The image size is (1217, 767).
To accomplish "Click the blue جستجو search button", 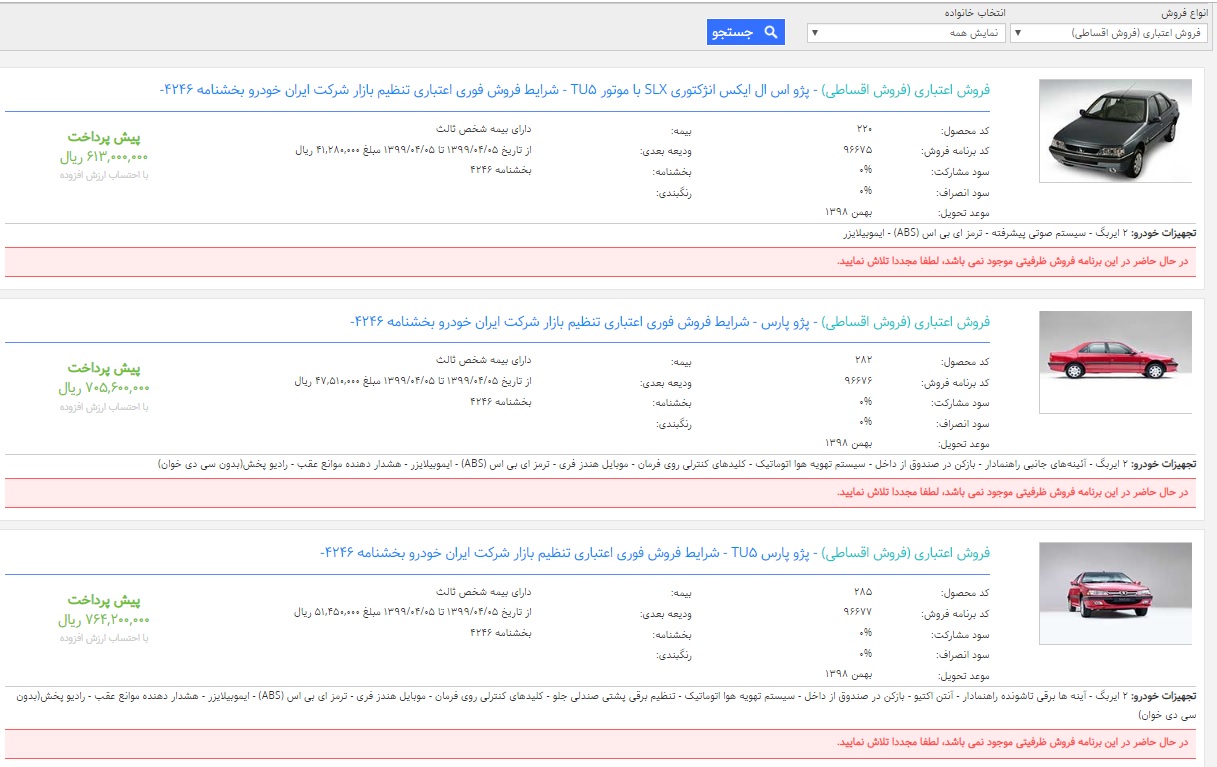I will (x=746, y=32).
